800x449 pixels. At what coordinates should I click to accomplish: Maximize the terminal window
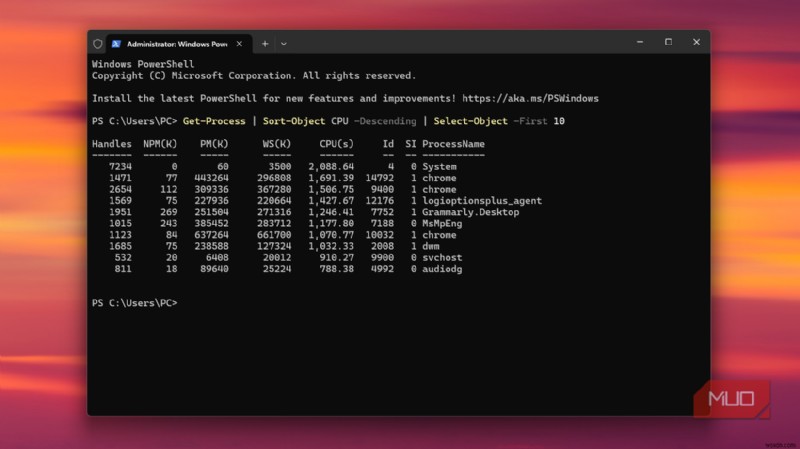pyautogui.click(x=668, y=42)
